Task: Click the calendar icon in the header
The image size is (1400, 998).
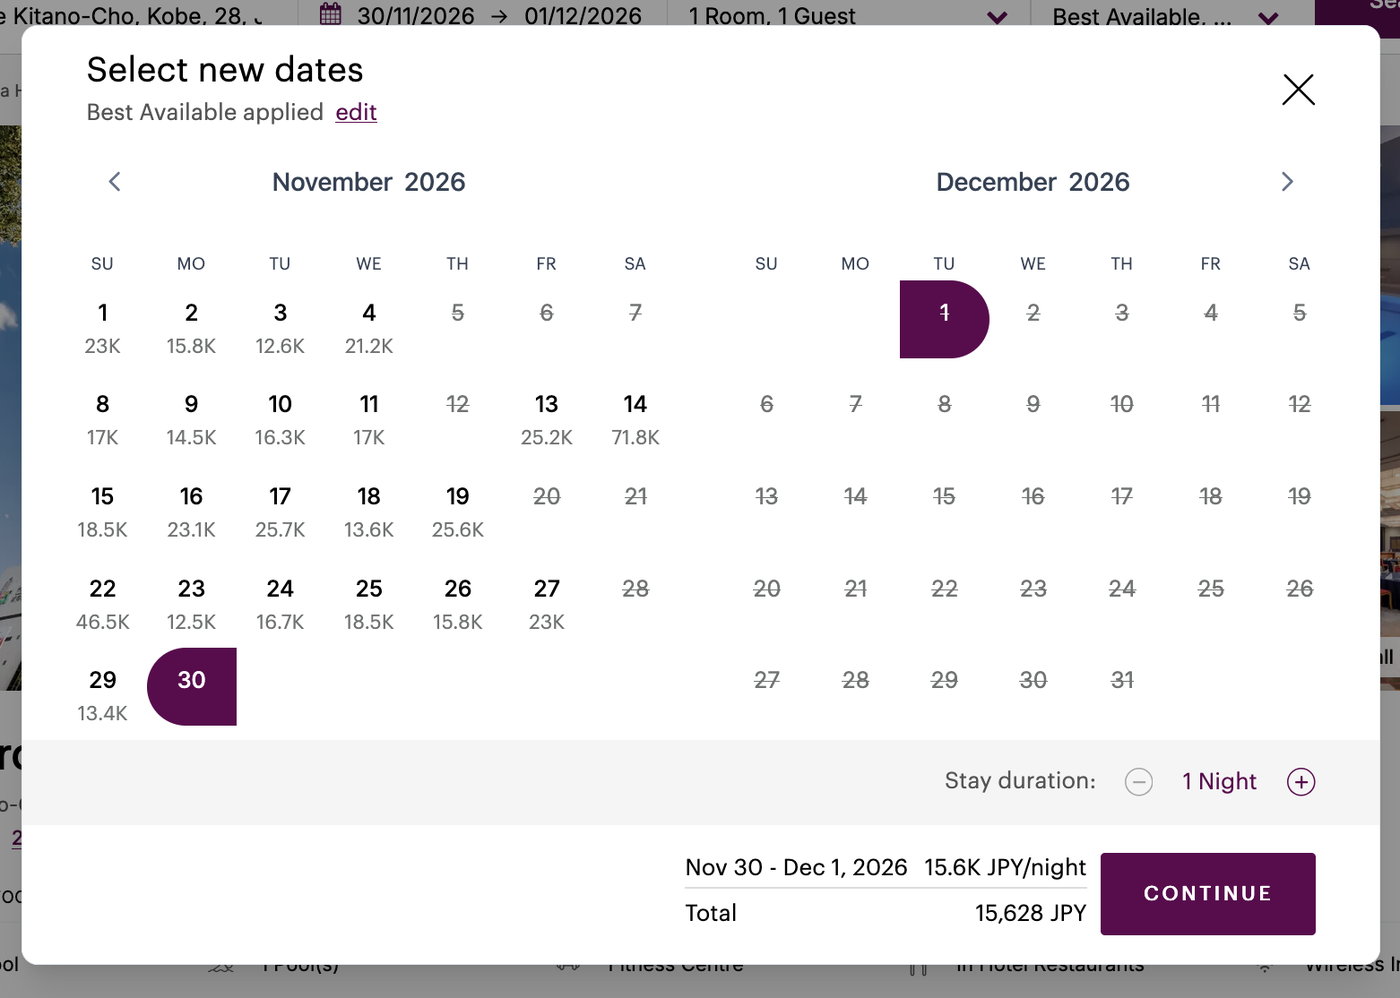Action: [331, 15]
